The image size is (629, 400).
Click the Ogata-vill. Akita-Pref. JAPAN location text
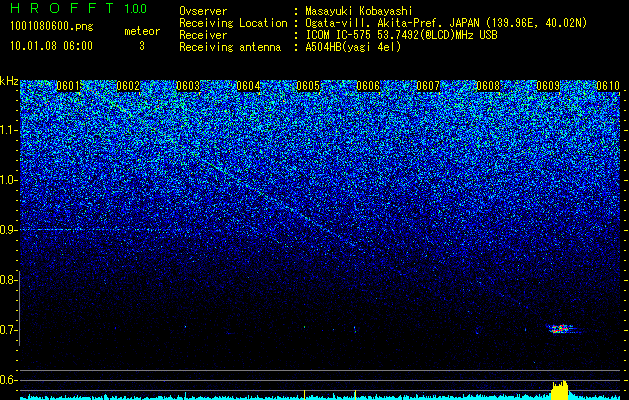pos(446,23)
